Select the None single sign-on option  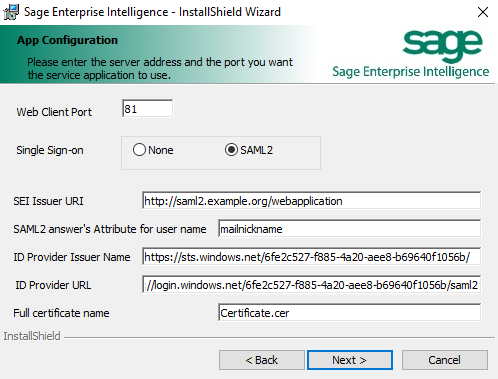point(153,150)
